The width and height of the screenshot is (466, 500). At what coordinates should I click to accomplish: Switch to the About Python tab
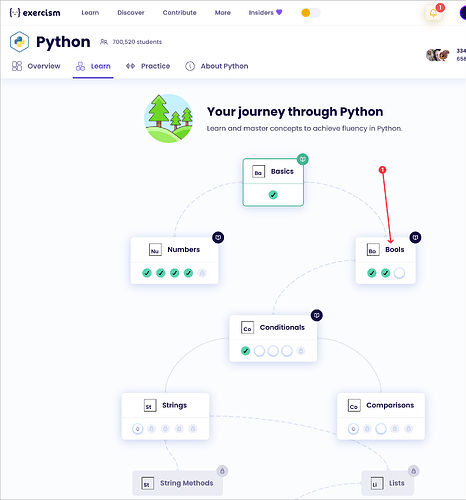coord(217,66)
